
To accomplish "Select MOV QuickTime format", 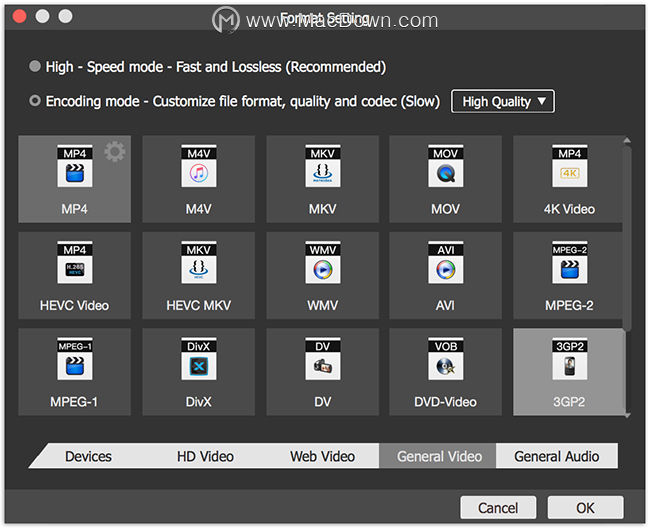I will pyautogui.click(x=446, y=179).
